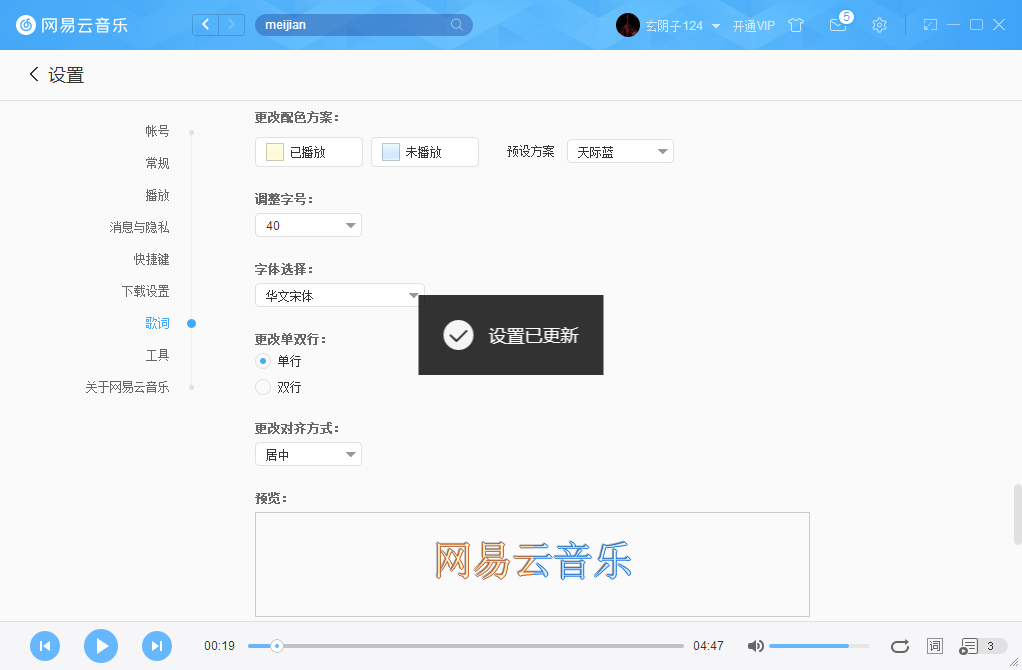The image size is (1022, 670).
Task: Click the lyrics (词) icon
Action: pyautogui.click(x=934, y=646)
